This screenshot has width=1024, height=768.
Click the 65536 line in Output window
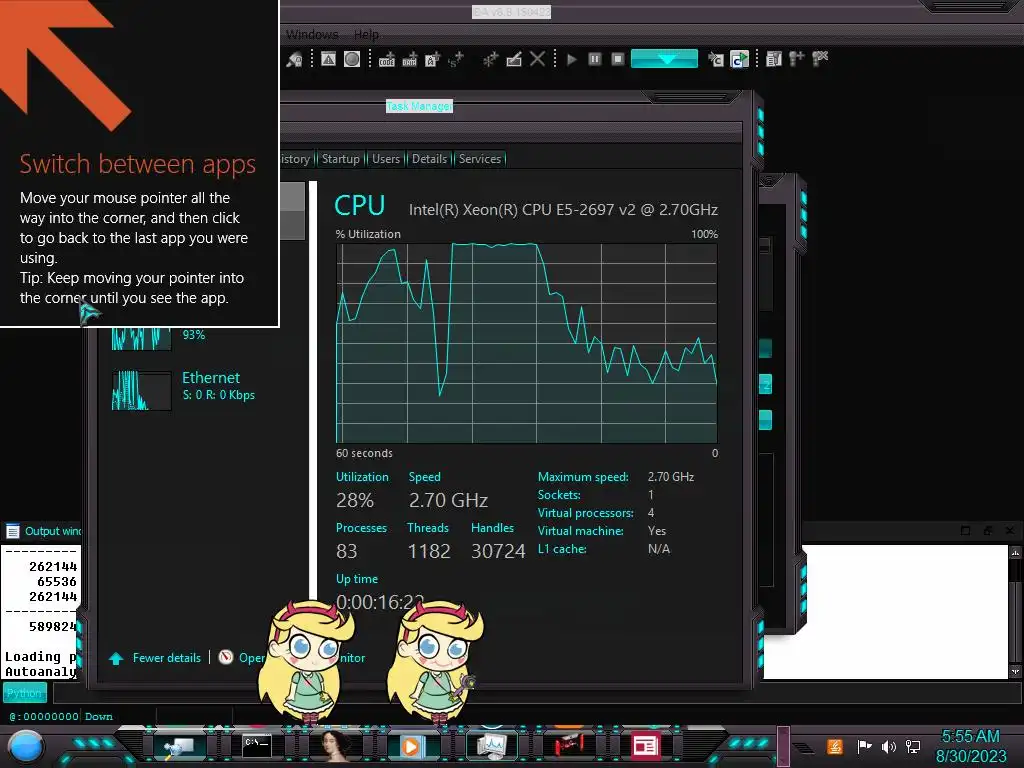[57, 581]
